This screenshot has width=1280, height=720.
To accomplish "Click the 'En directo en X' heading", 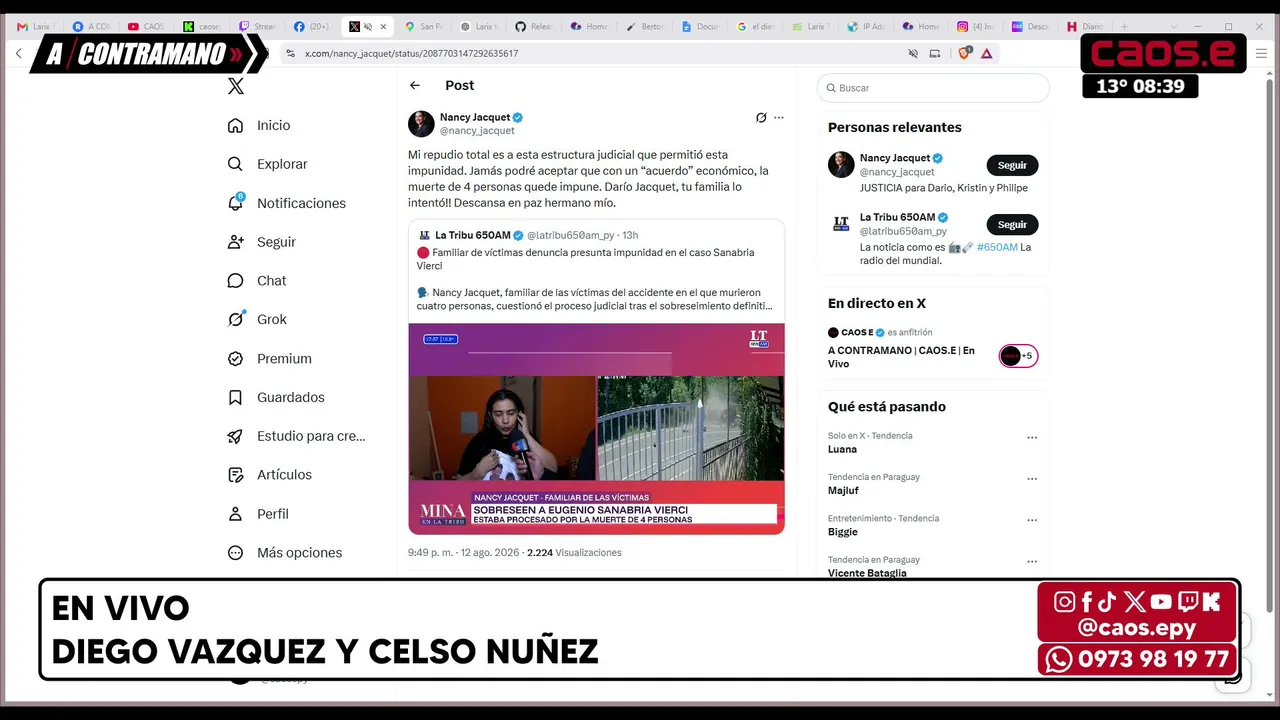I will click(x=877, y=303).
